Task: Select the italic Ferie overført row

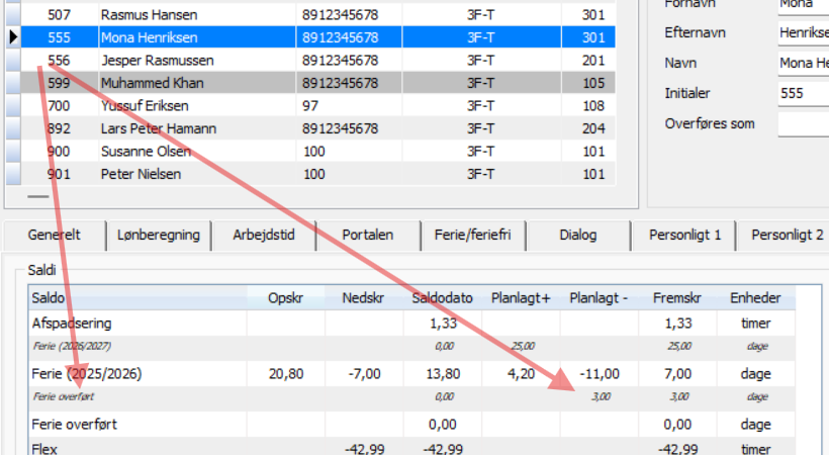Action: (x=412, y=397)
